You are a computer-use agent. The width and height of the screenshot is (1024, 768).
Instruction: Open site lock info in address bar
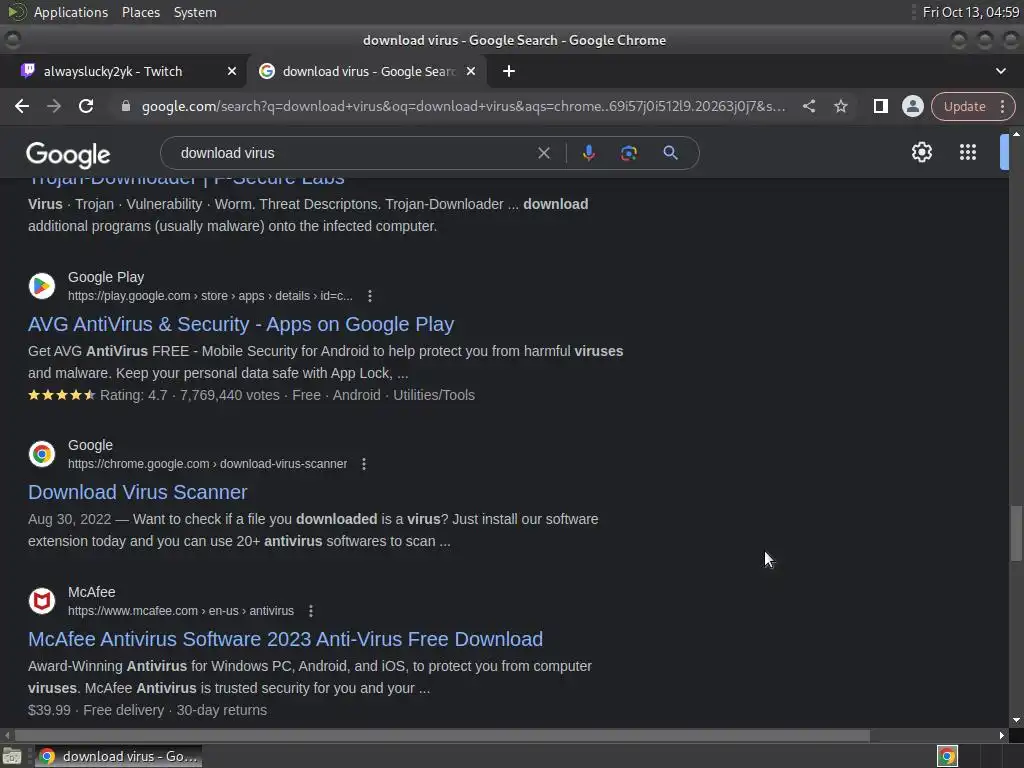click(x=126, y=106)
